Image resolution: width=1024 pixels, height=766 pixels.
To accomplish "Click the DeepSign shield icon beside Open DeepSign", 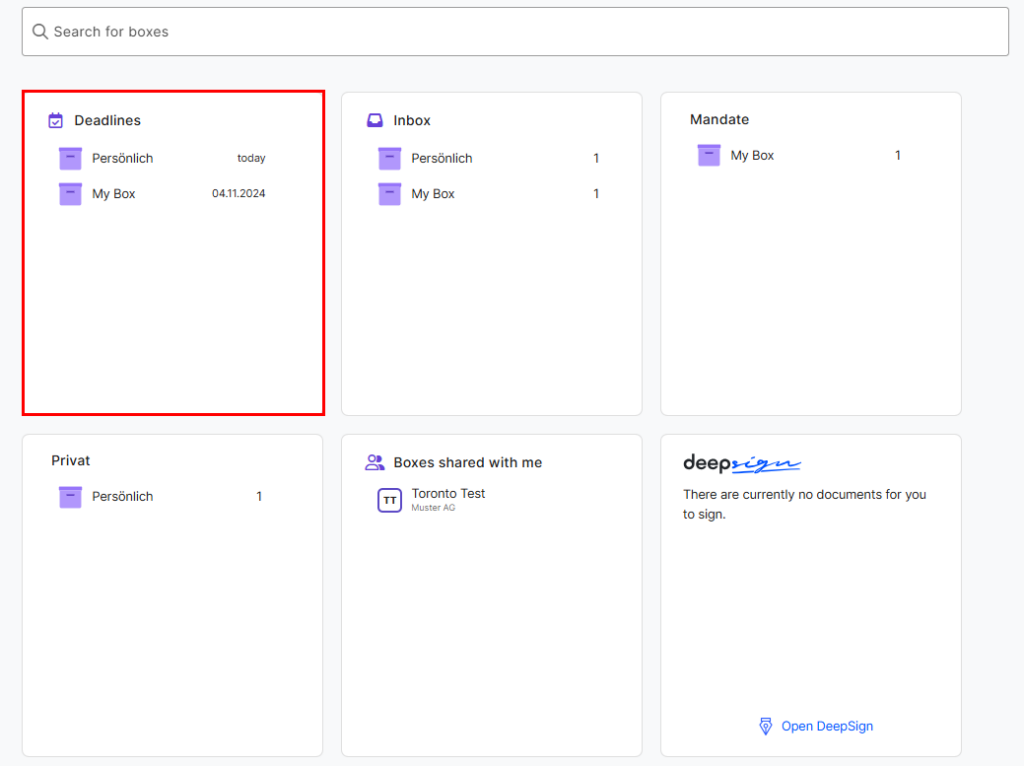I will pyautogui.click(x=766, y=727).
